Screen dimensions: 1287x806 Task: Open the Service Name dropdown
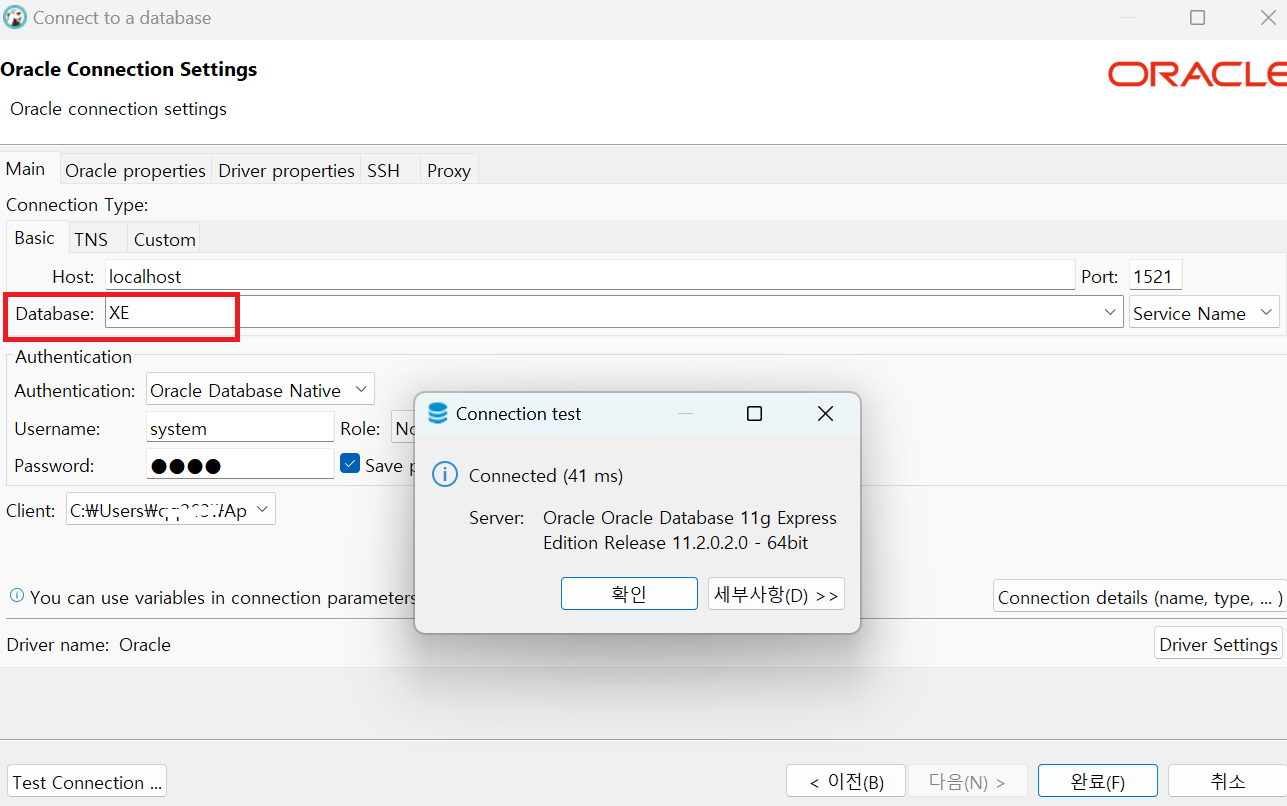tap(1204, 312)
